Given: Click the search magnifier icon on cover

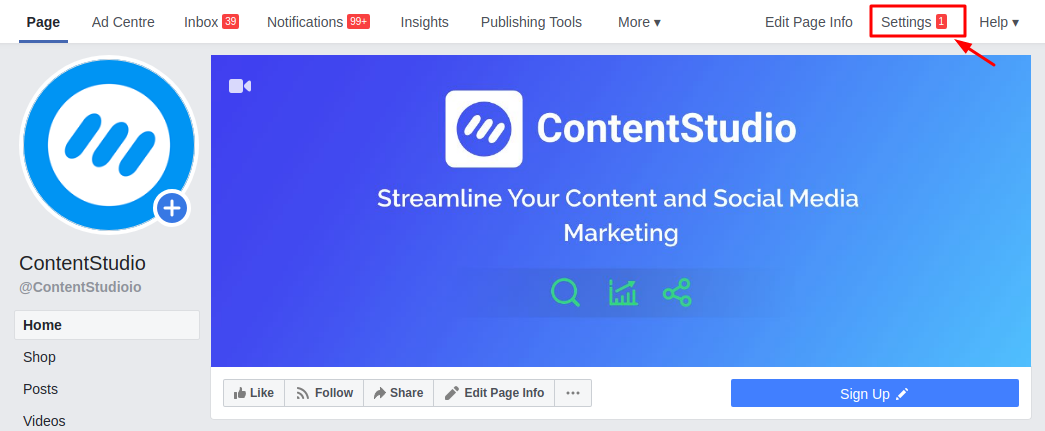Looking at the screenshot, I should pyautogui.click(x=565, y=292).
